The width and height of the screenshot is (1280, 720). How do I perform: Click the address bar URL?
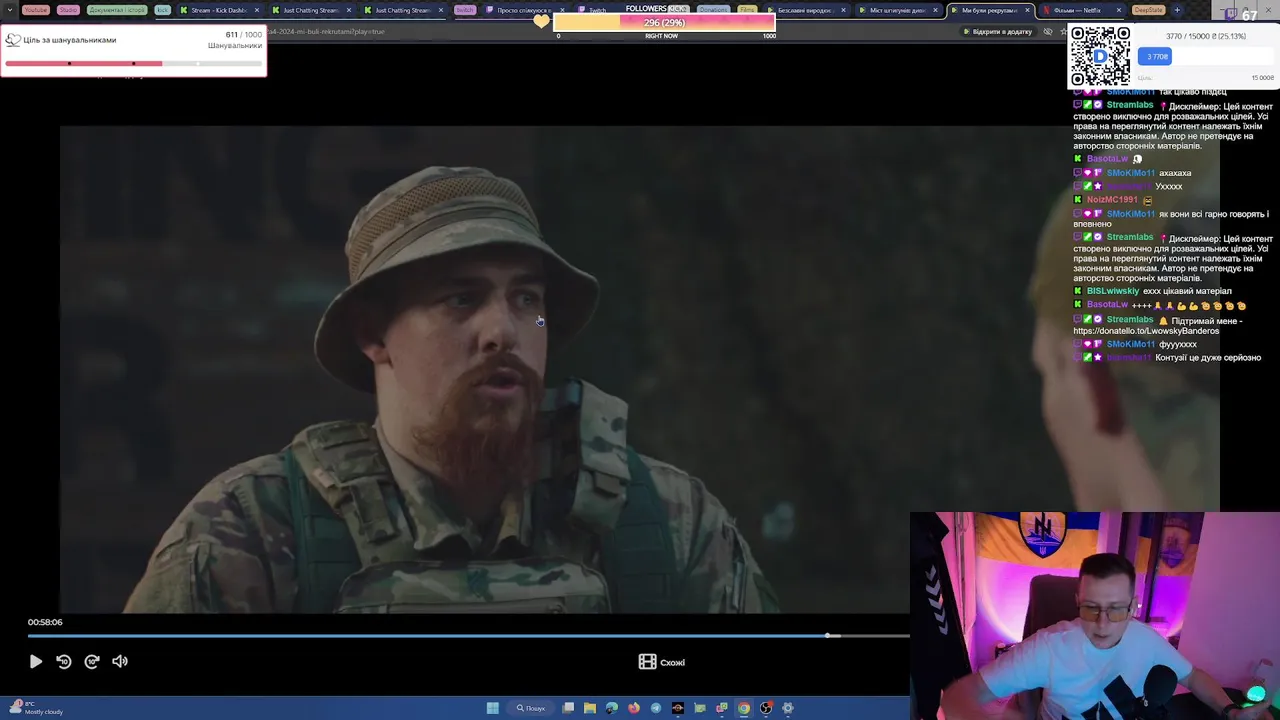326,31
